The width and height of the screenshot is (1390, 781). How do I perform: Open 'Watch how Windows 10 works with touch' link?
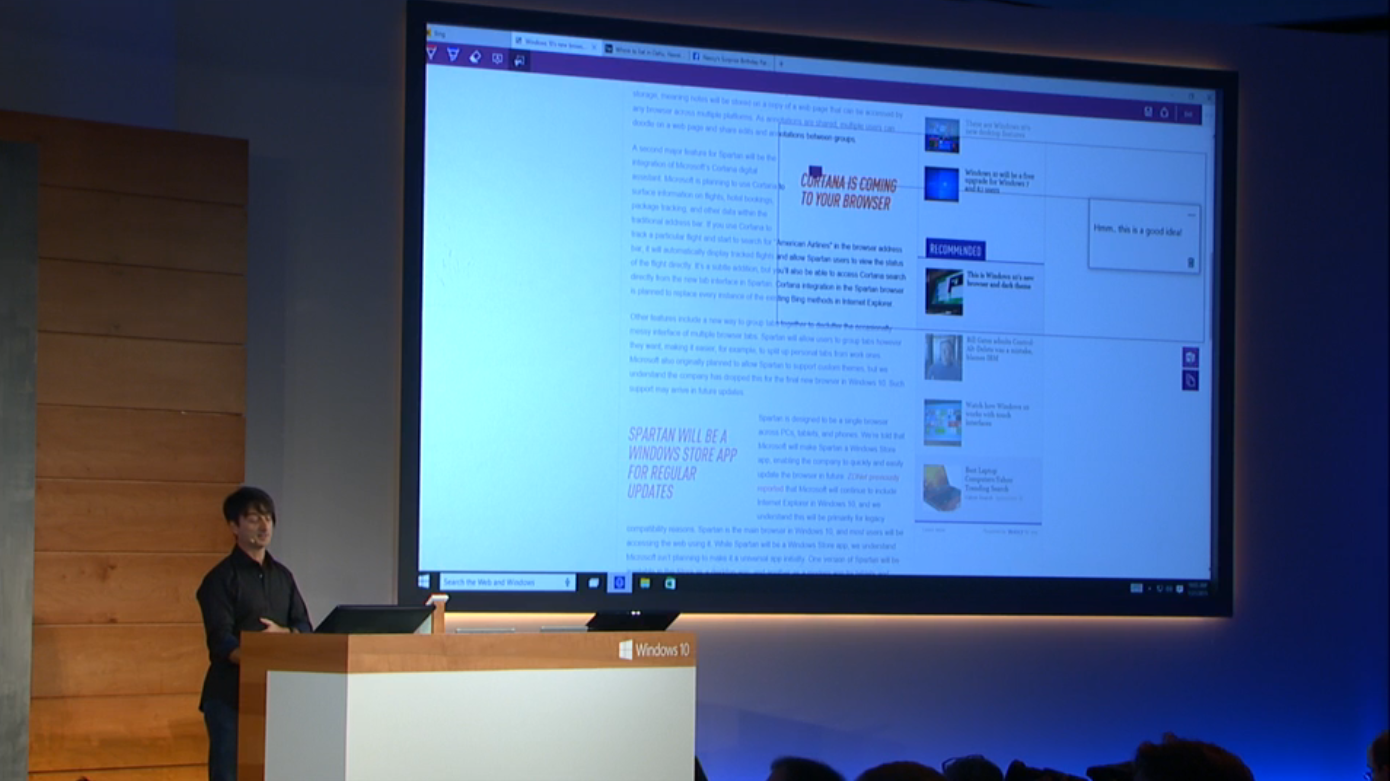click(997, 415)
